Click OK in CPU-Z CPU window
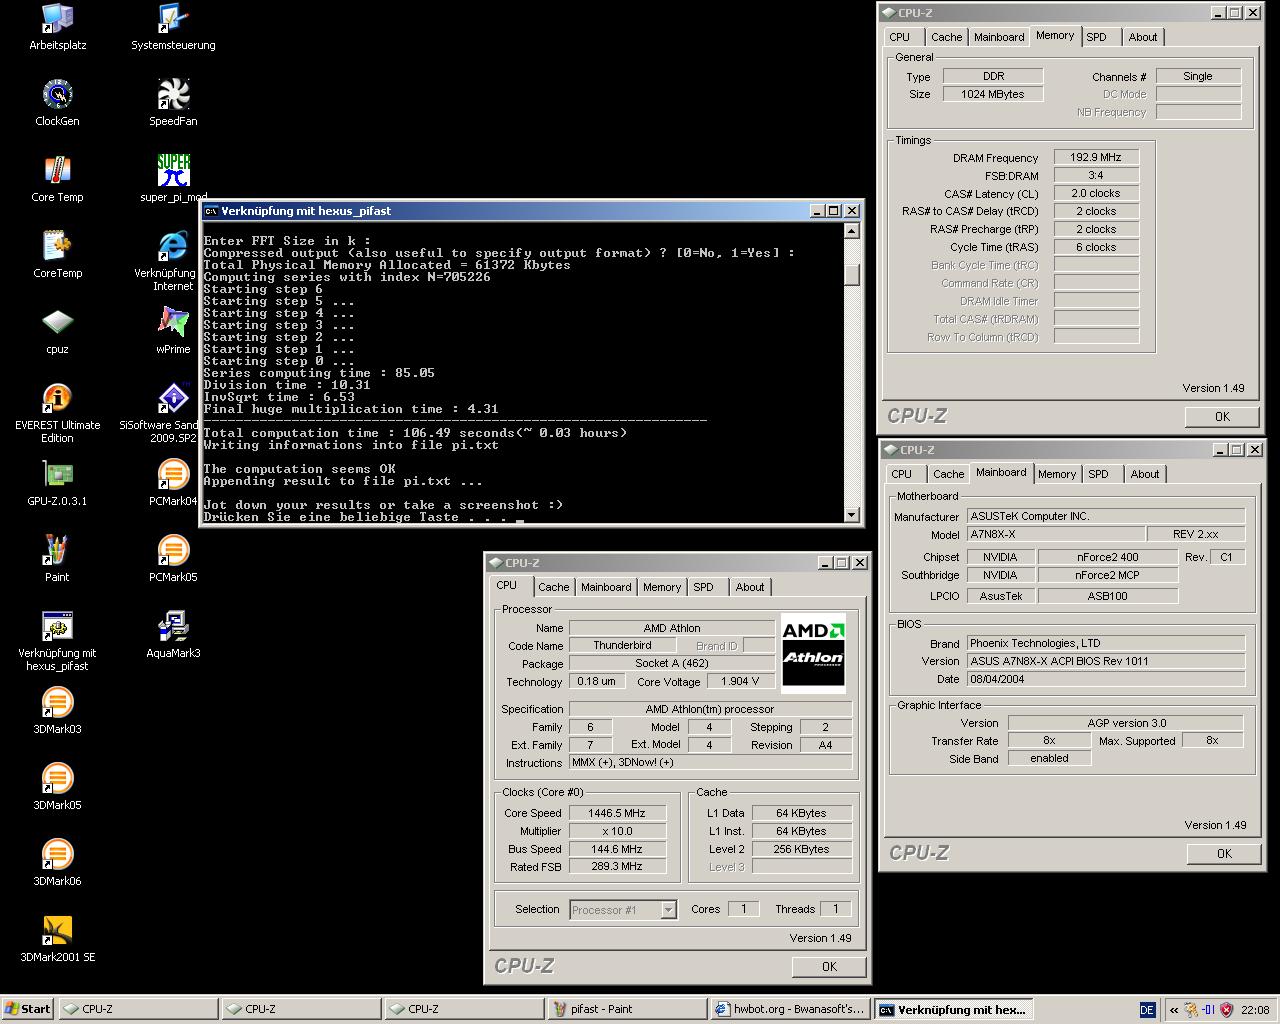Screen dimensions: 1280x1024 pos(829,966)
